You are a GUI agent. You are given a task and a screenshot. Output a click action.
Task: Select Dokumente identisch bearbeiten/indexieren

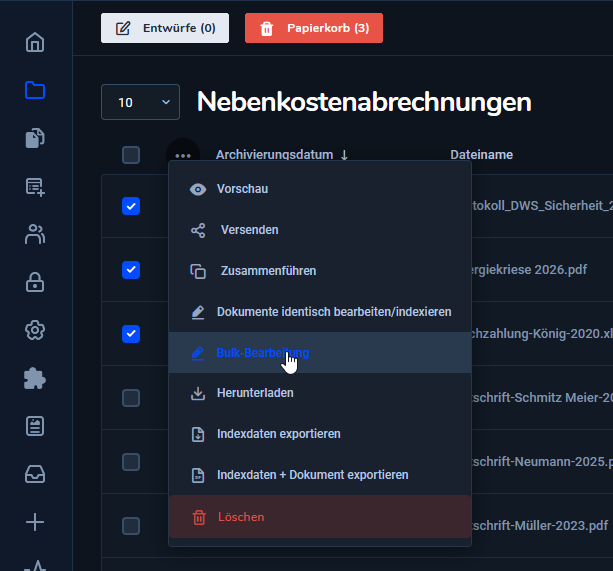[320, 312]
